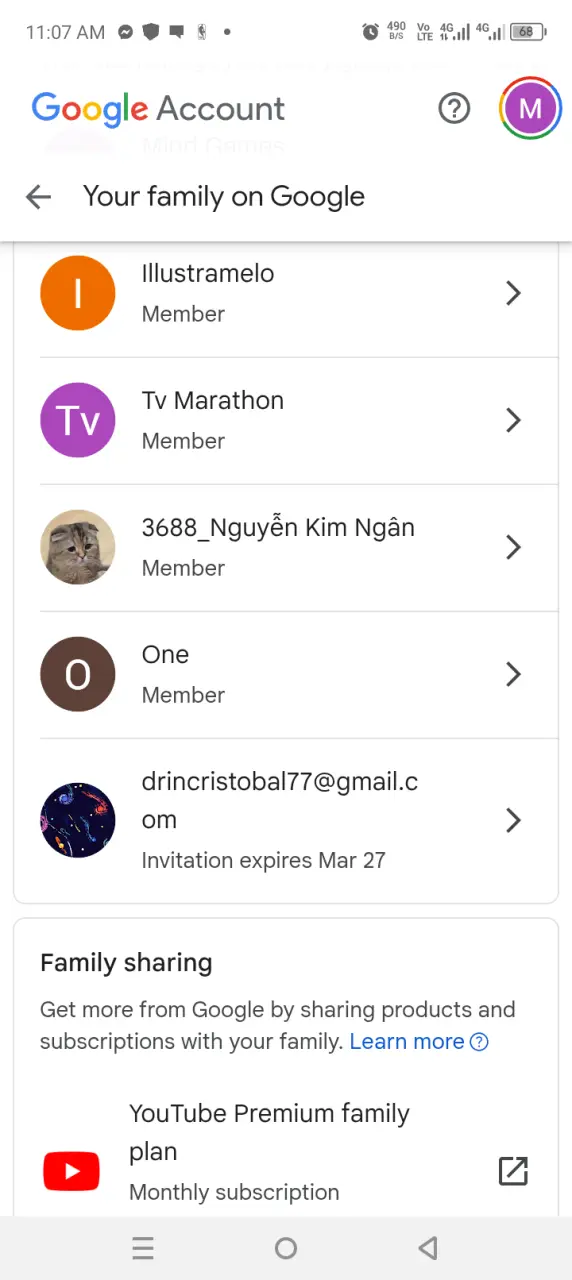Image resolution: width=572 pixels, height=1280 pixels.
Task: Open the drincristobal77@gmail.com invitation chevron
Action: pos(513,820)
